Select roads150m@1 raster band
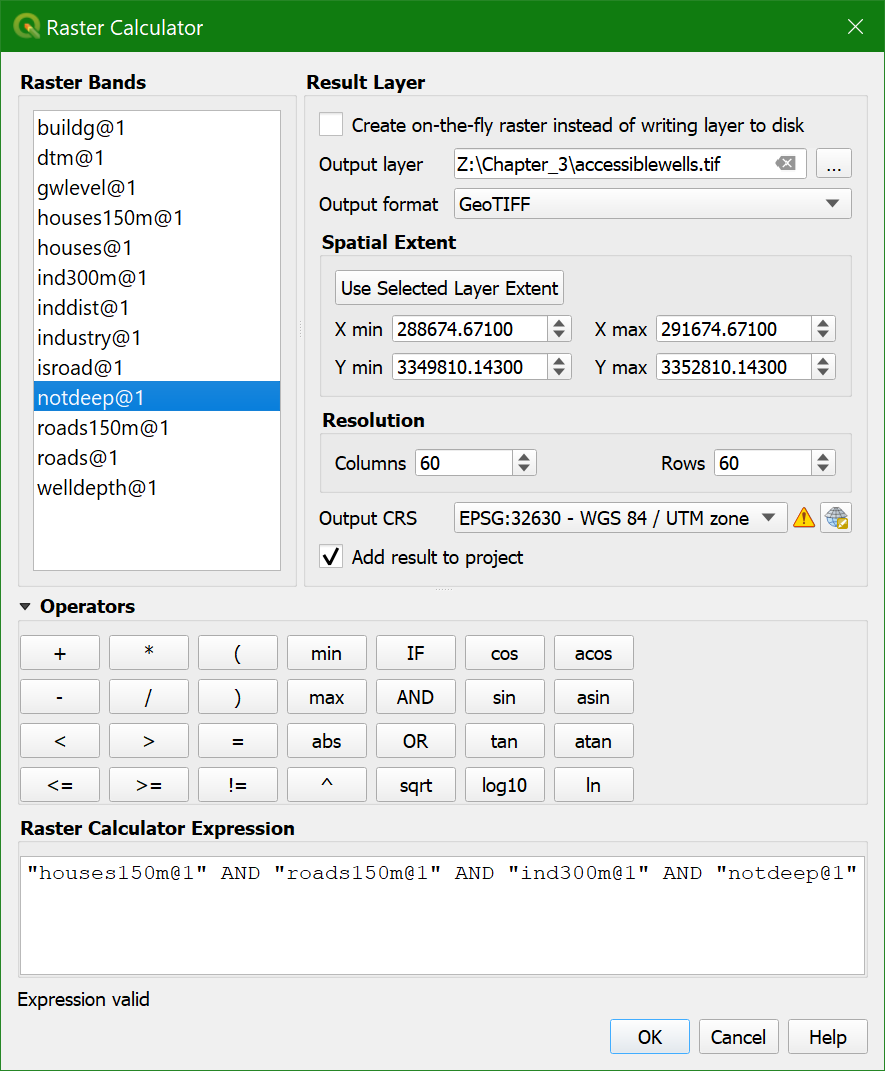 (157, 428)
